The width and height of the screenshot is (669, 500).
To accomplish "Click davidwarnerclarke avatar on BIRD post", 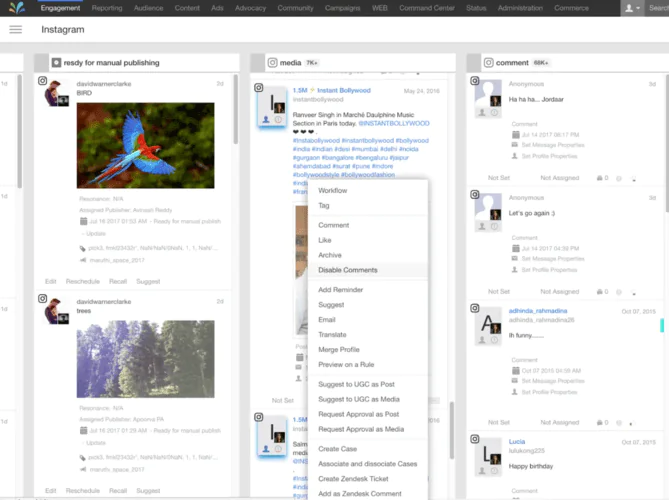I will (57, 93).
